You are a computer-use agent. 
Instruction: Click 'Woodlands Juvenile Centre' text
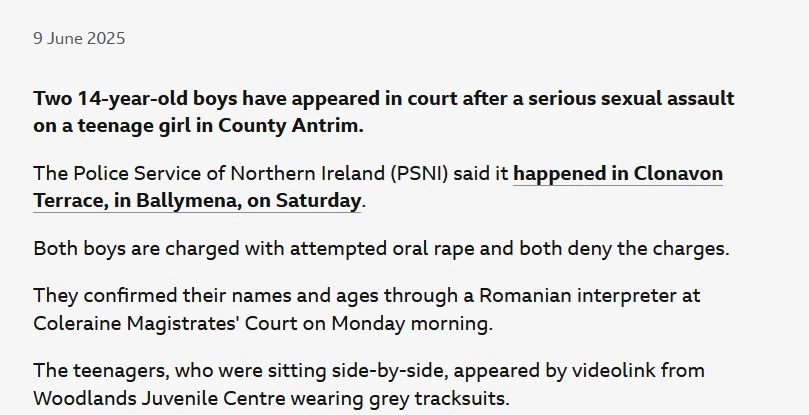pos(159,398)
